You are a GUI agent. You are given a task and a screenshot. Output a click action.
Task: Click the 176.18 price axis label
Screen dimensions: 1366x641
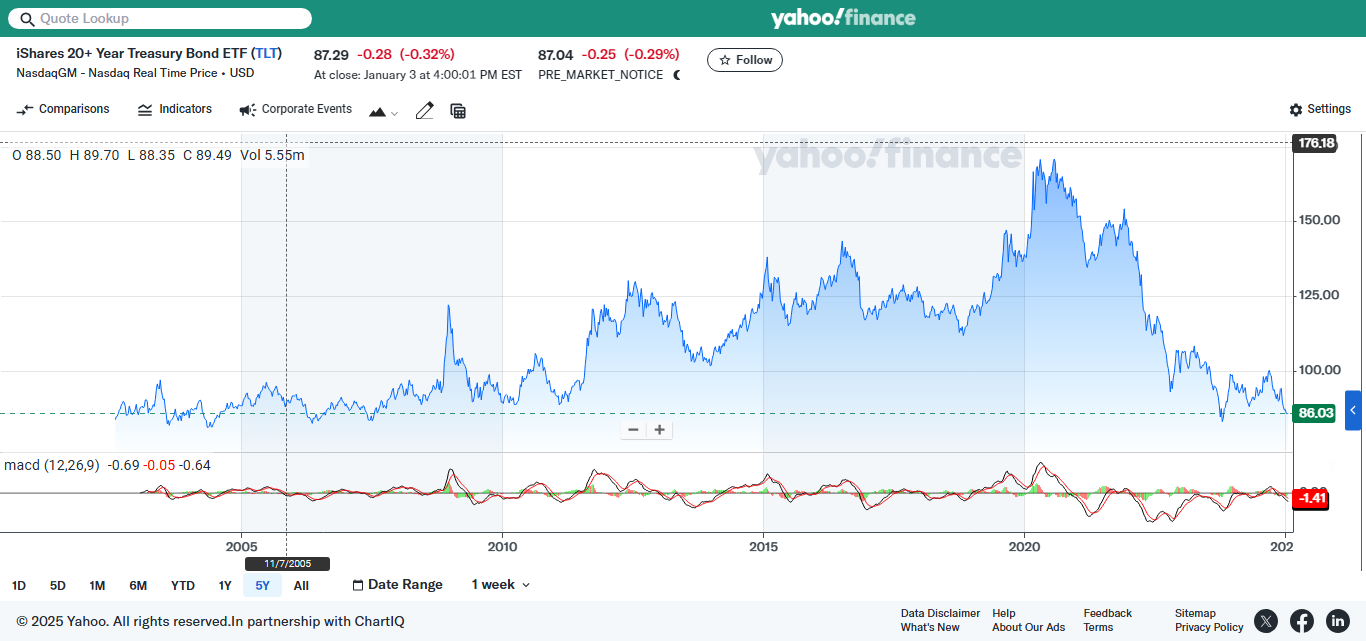tap(1315, 143)
